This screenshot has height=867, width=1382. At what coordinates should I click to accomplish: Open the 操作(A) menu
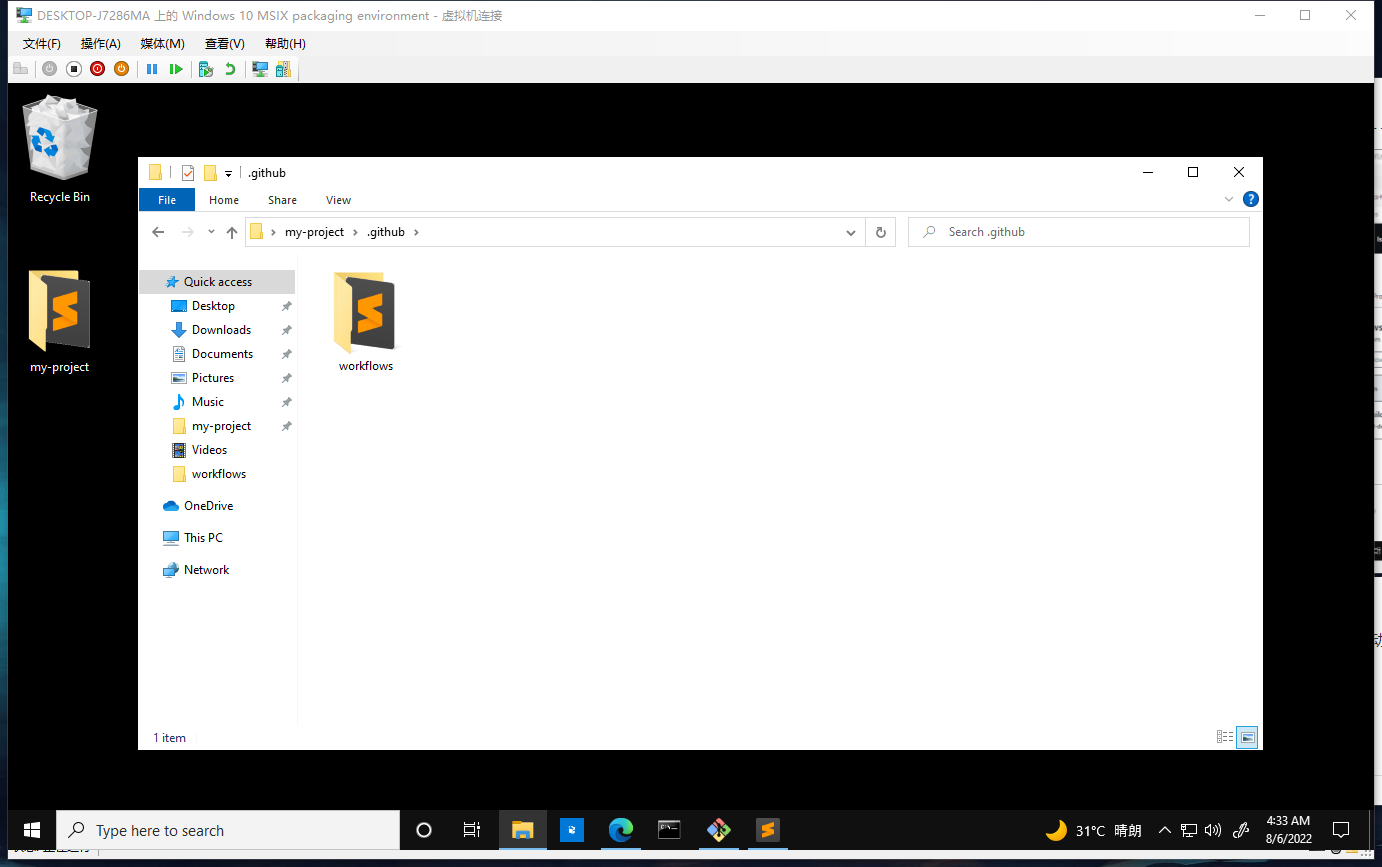click(100, 44)
